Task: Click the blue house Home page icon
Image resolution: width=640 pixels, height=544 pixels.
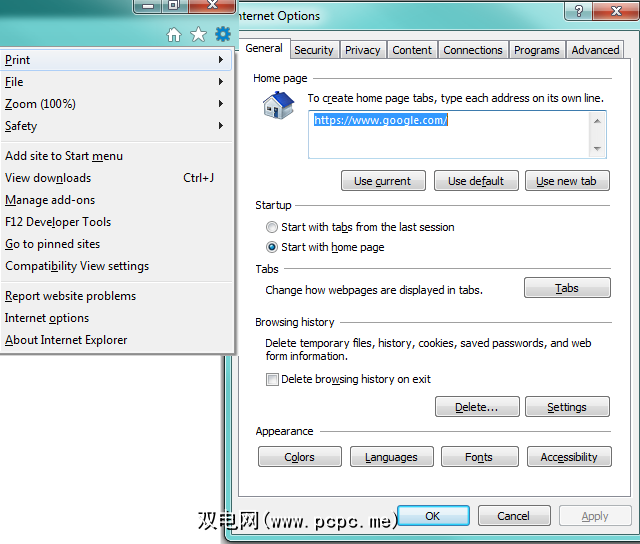Action: point(278,105)
